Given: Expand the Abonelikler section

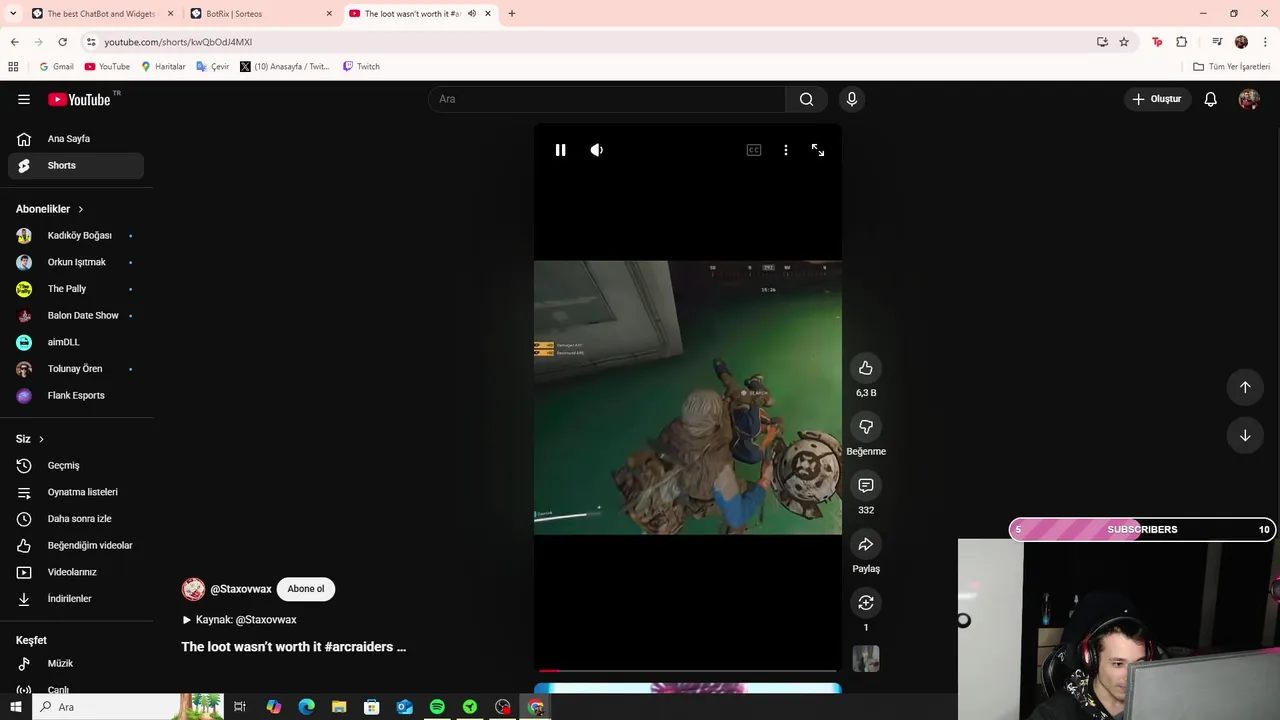Looking at the screenshot, I should (x=50, y=209).
